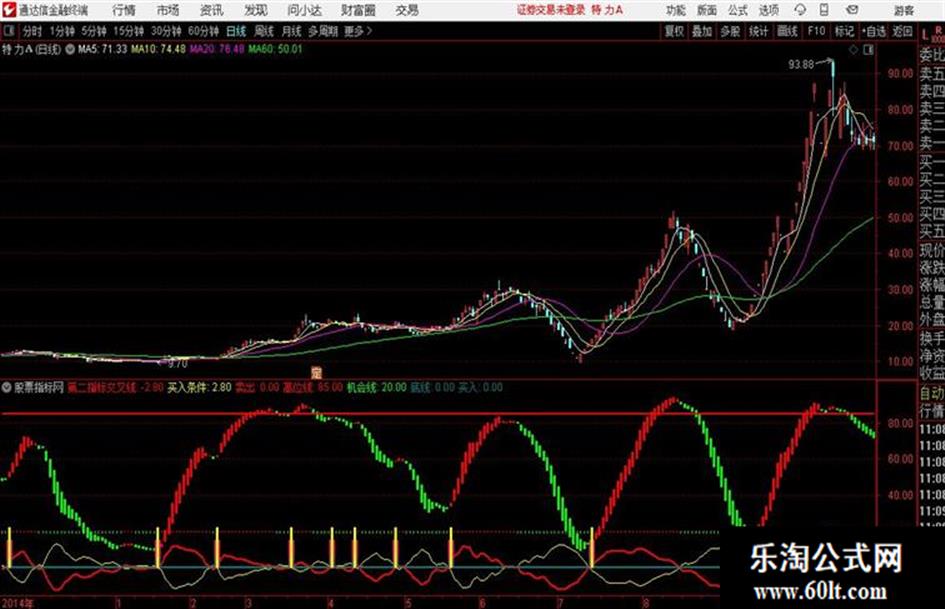Click the 买入条件: 2.80 indicator value
This screenshot has height=609, width=945.
point(199,388)
